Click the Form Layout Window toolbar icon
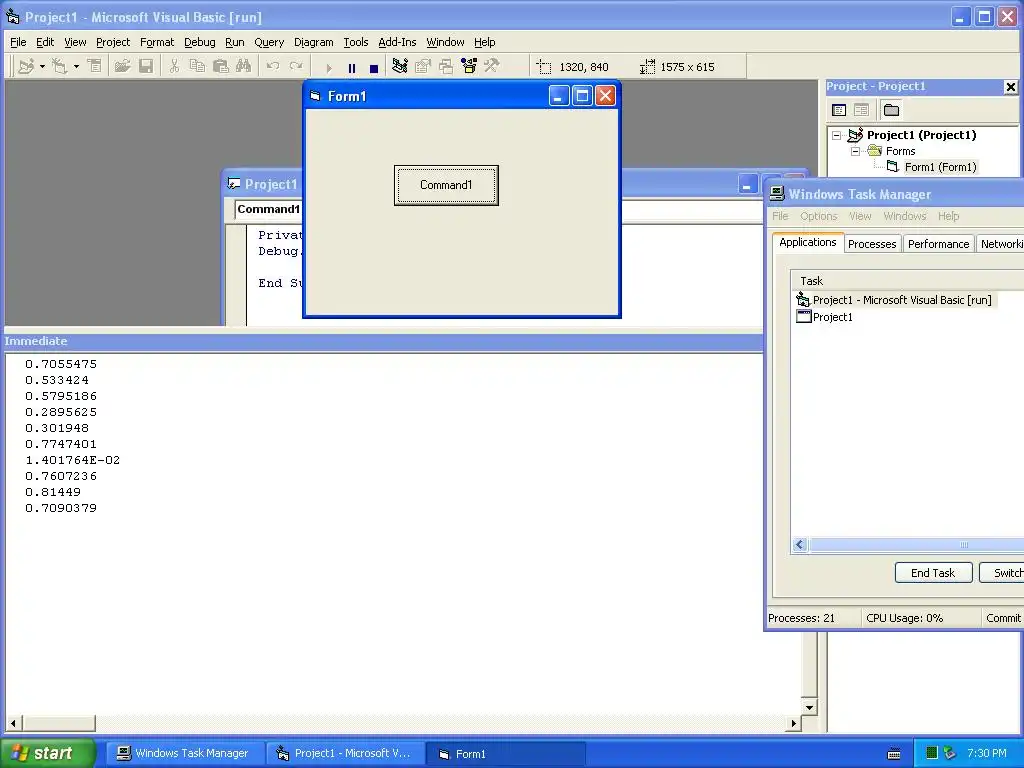 click(x=446, y=67)
